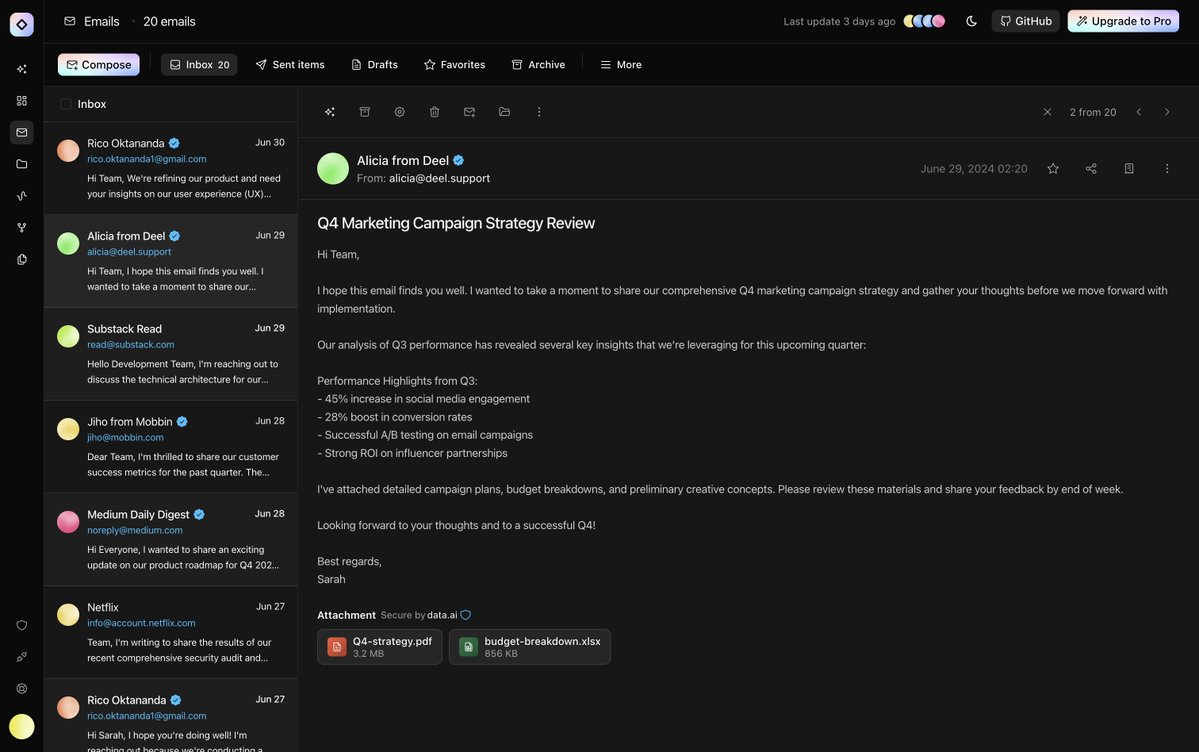1199x752 pixels.
Task: Open the folder icon in left sidebar
Action: (21, 164)
